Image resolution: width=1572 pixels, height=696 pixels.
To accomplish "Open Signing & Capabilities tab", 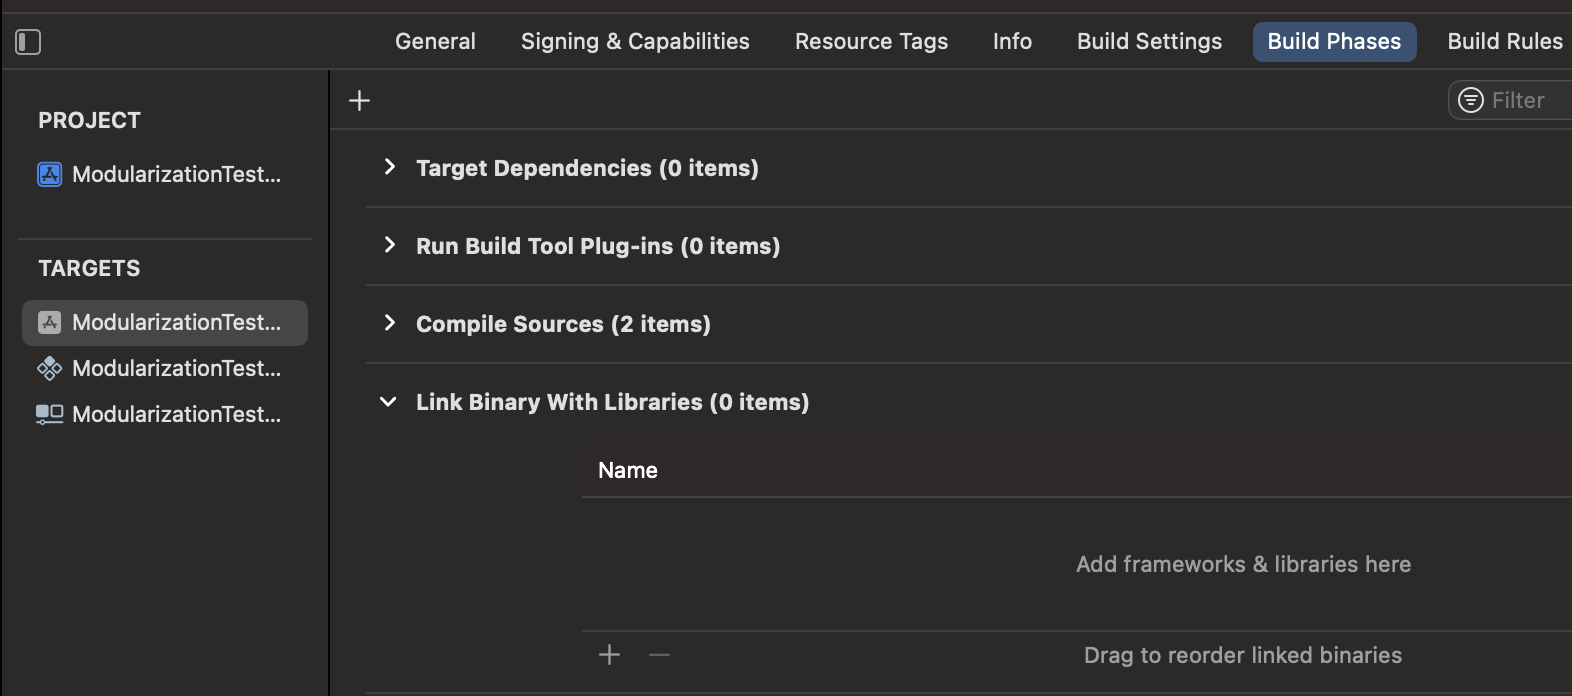I will point(635,42).
